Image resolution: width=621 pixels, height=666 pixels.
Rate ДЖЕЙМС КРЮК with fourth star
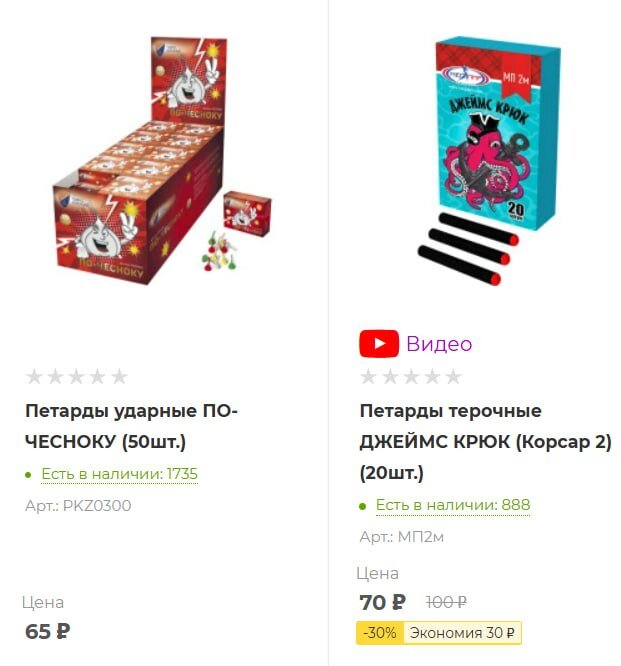click(x=432, y=376)
